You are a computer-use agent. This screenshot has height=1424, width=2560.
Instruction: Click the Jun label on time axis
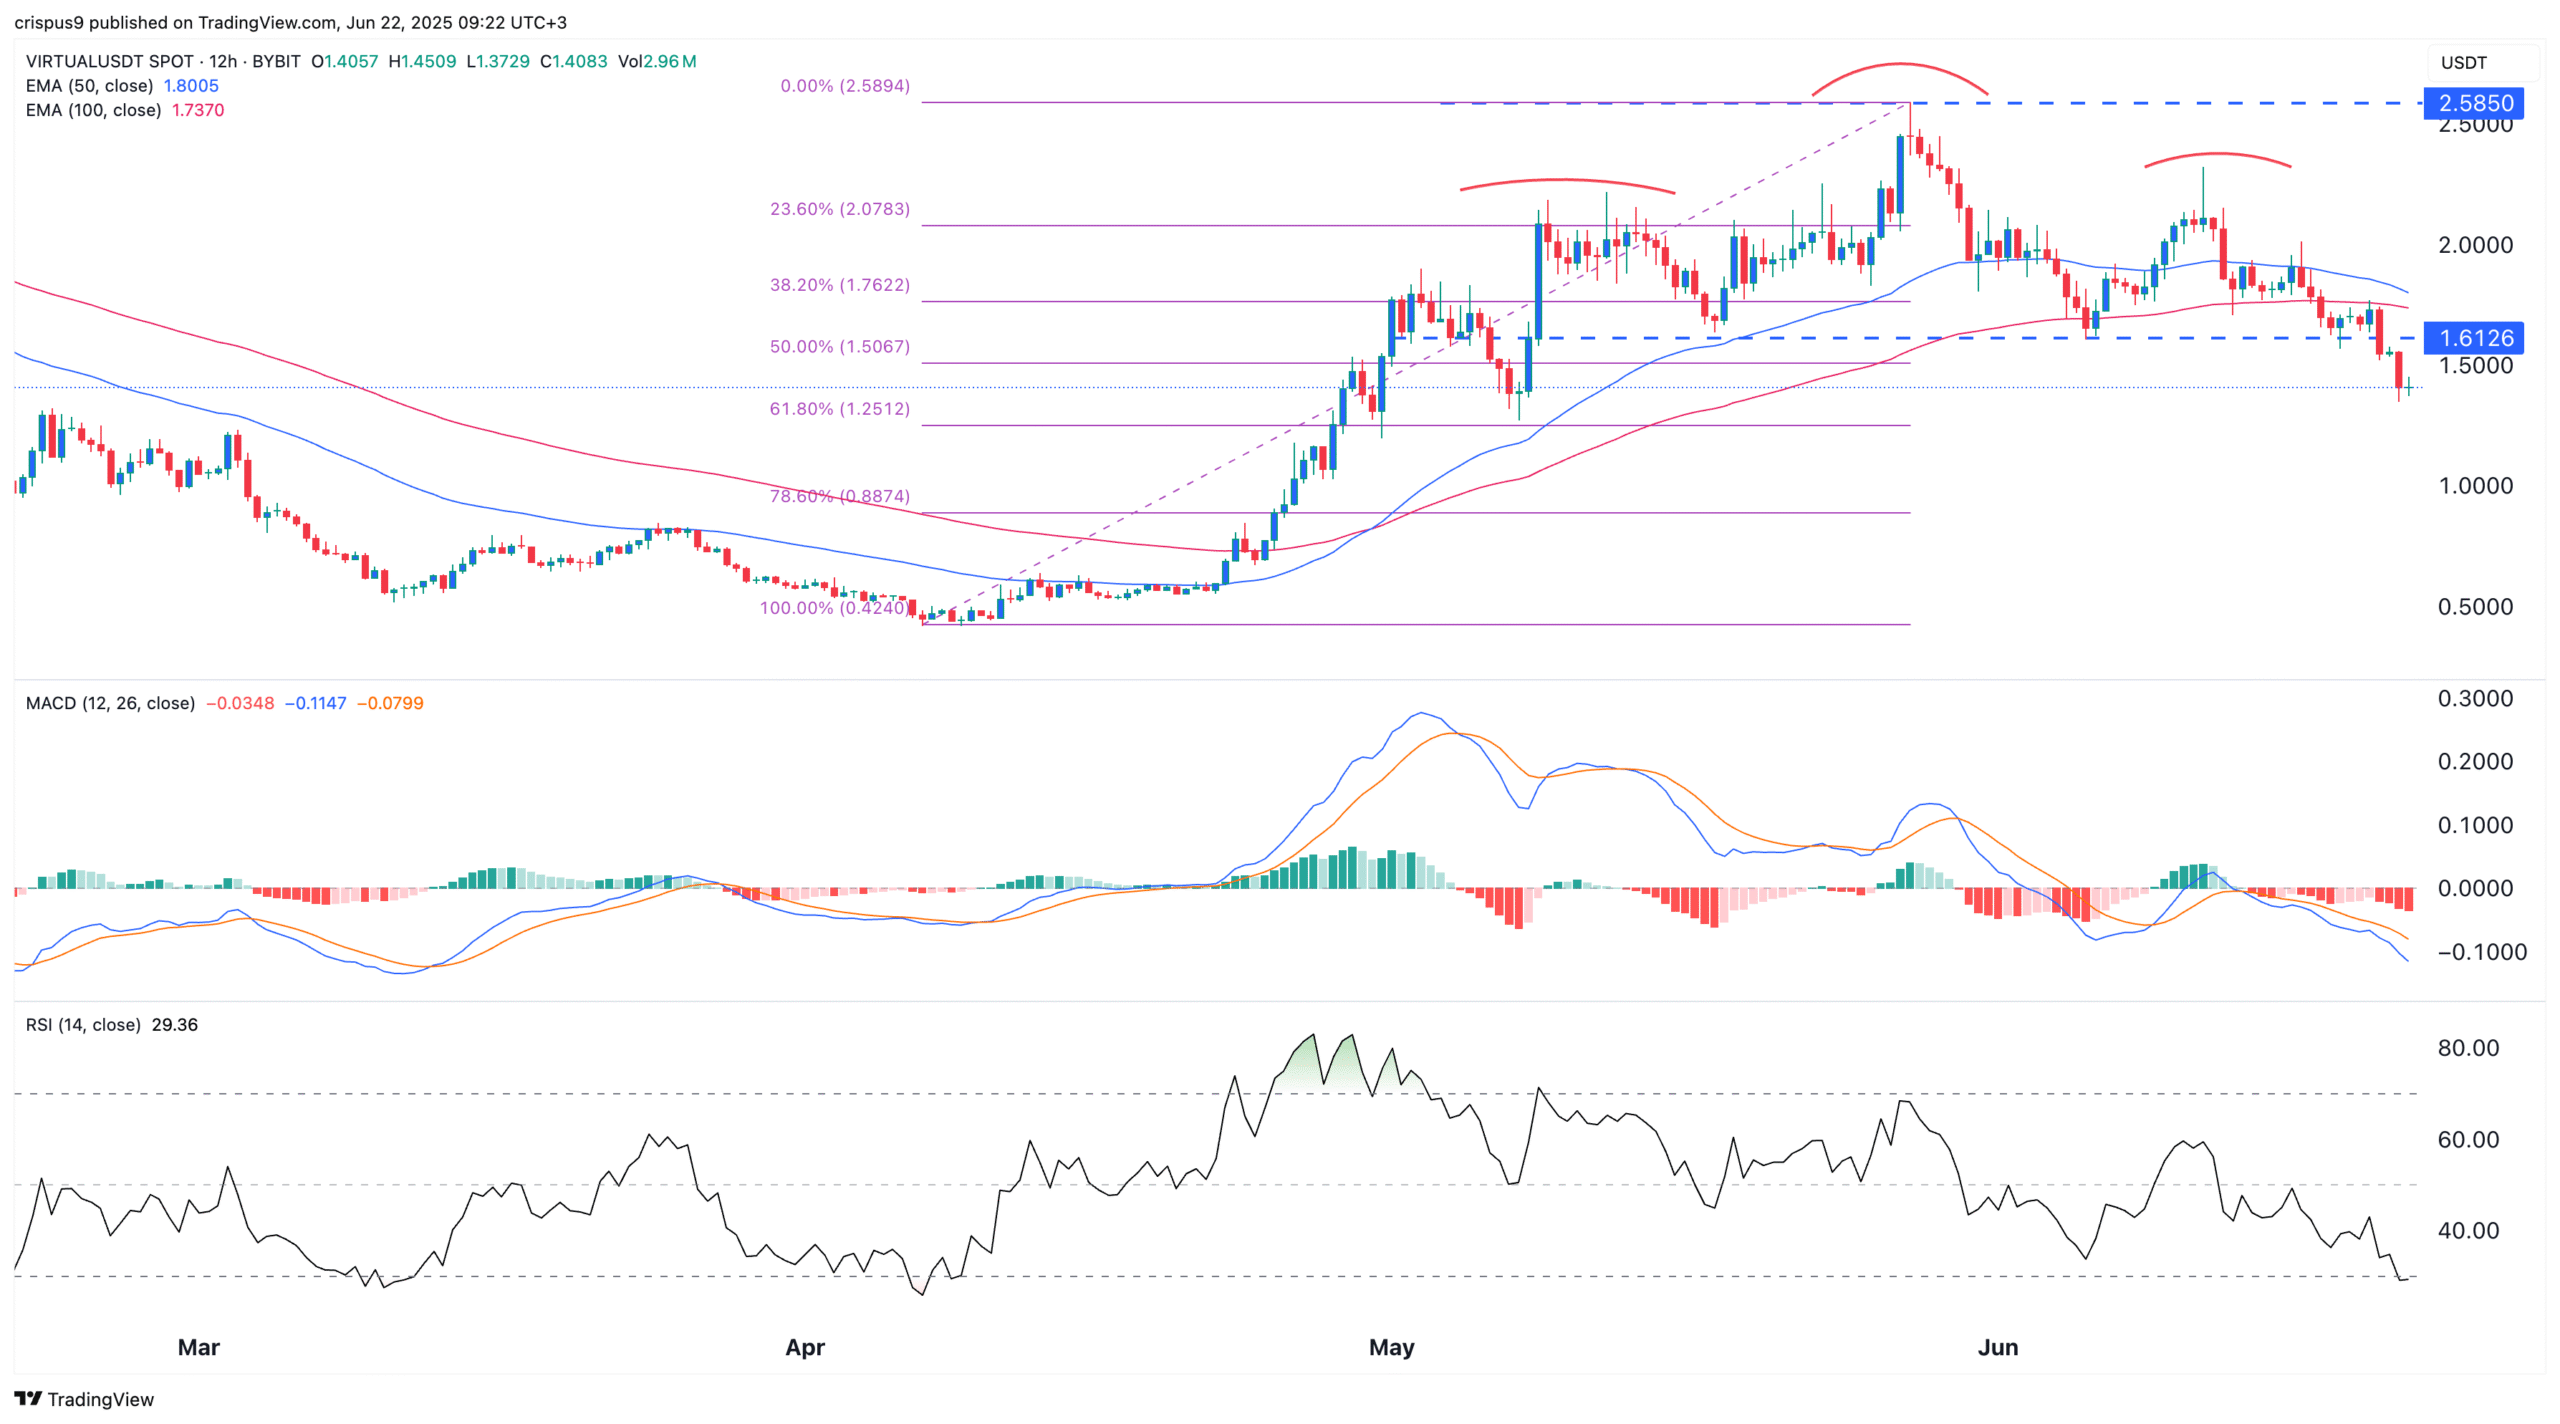click(x=1997, y=1347)
